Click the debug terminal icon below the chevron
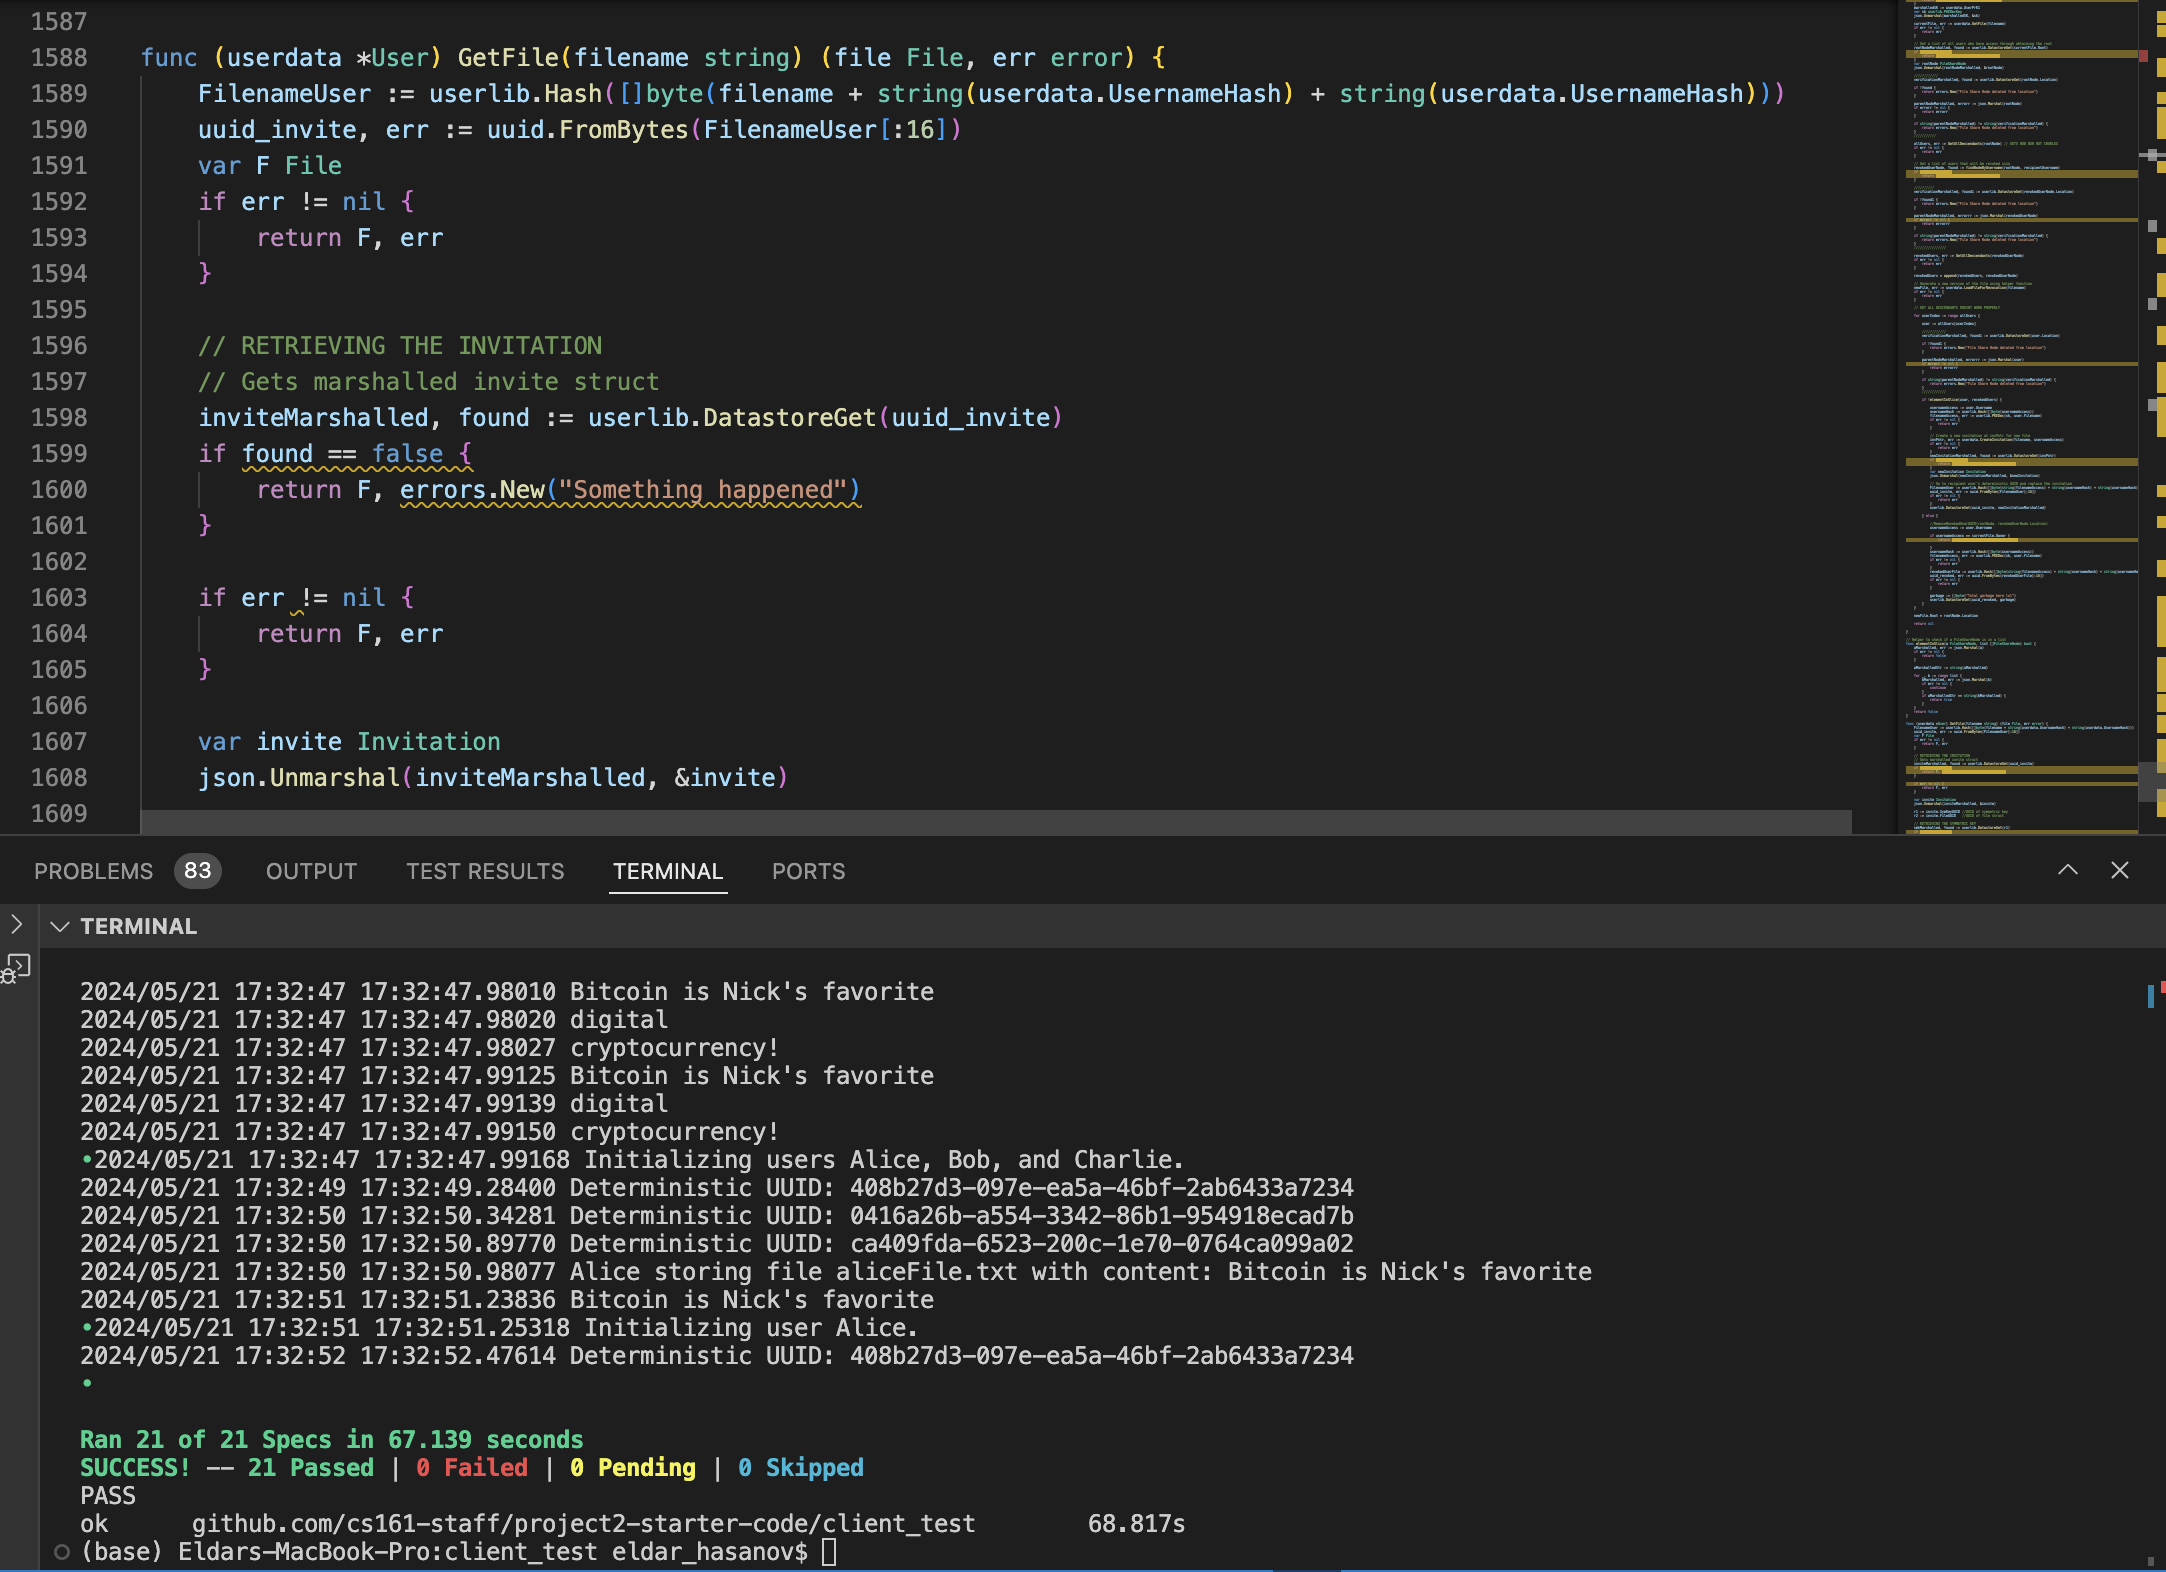Viewport: 2166px width, 1572px height. [17, 968]
